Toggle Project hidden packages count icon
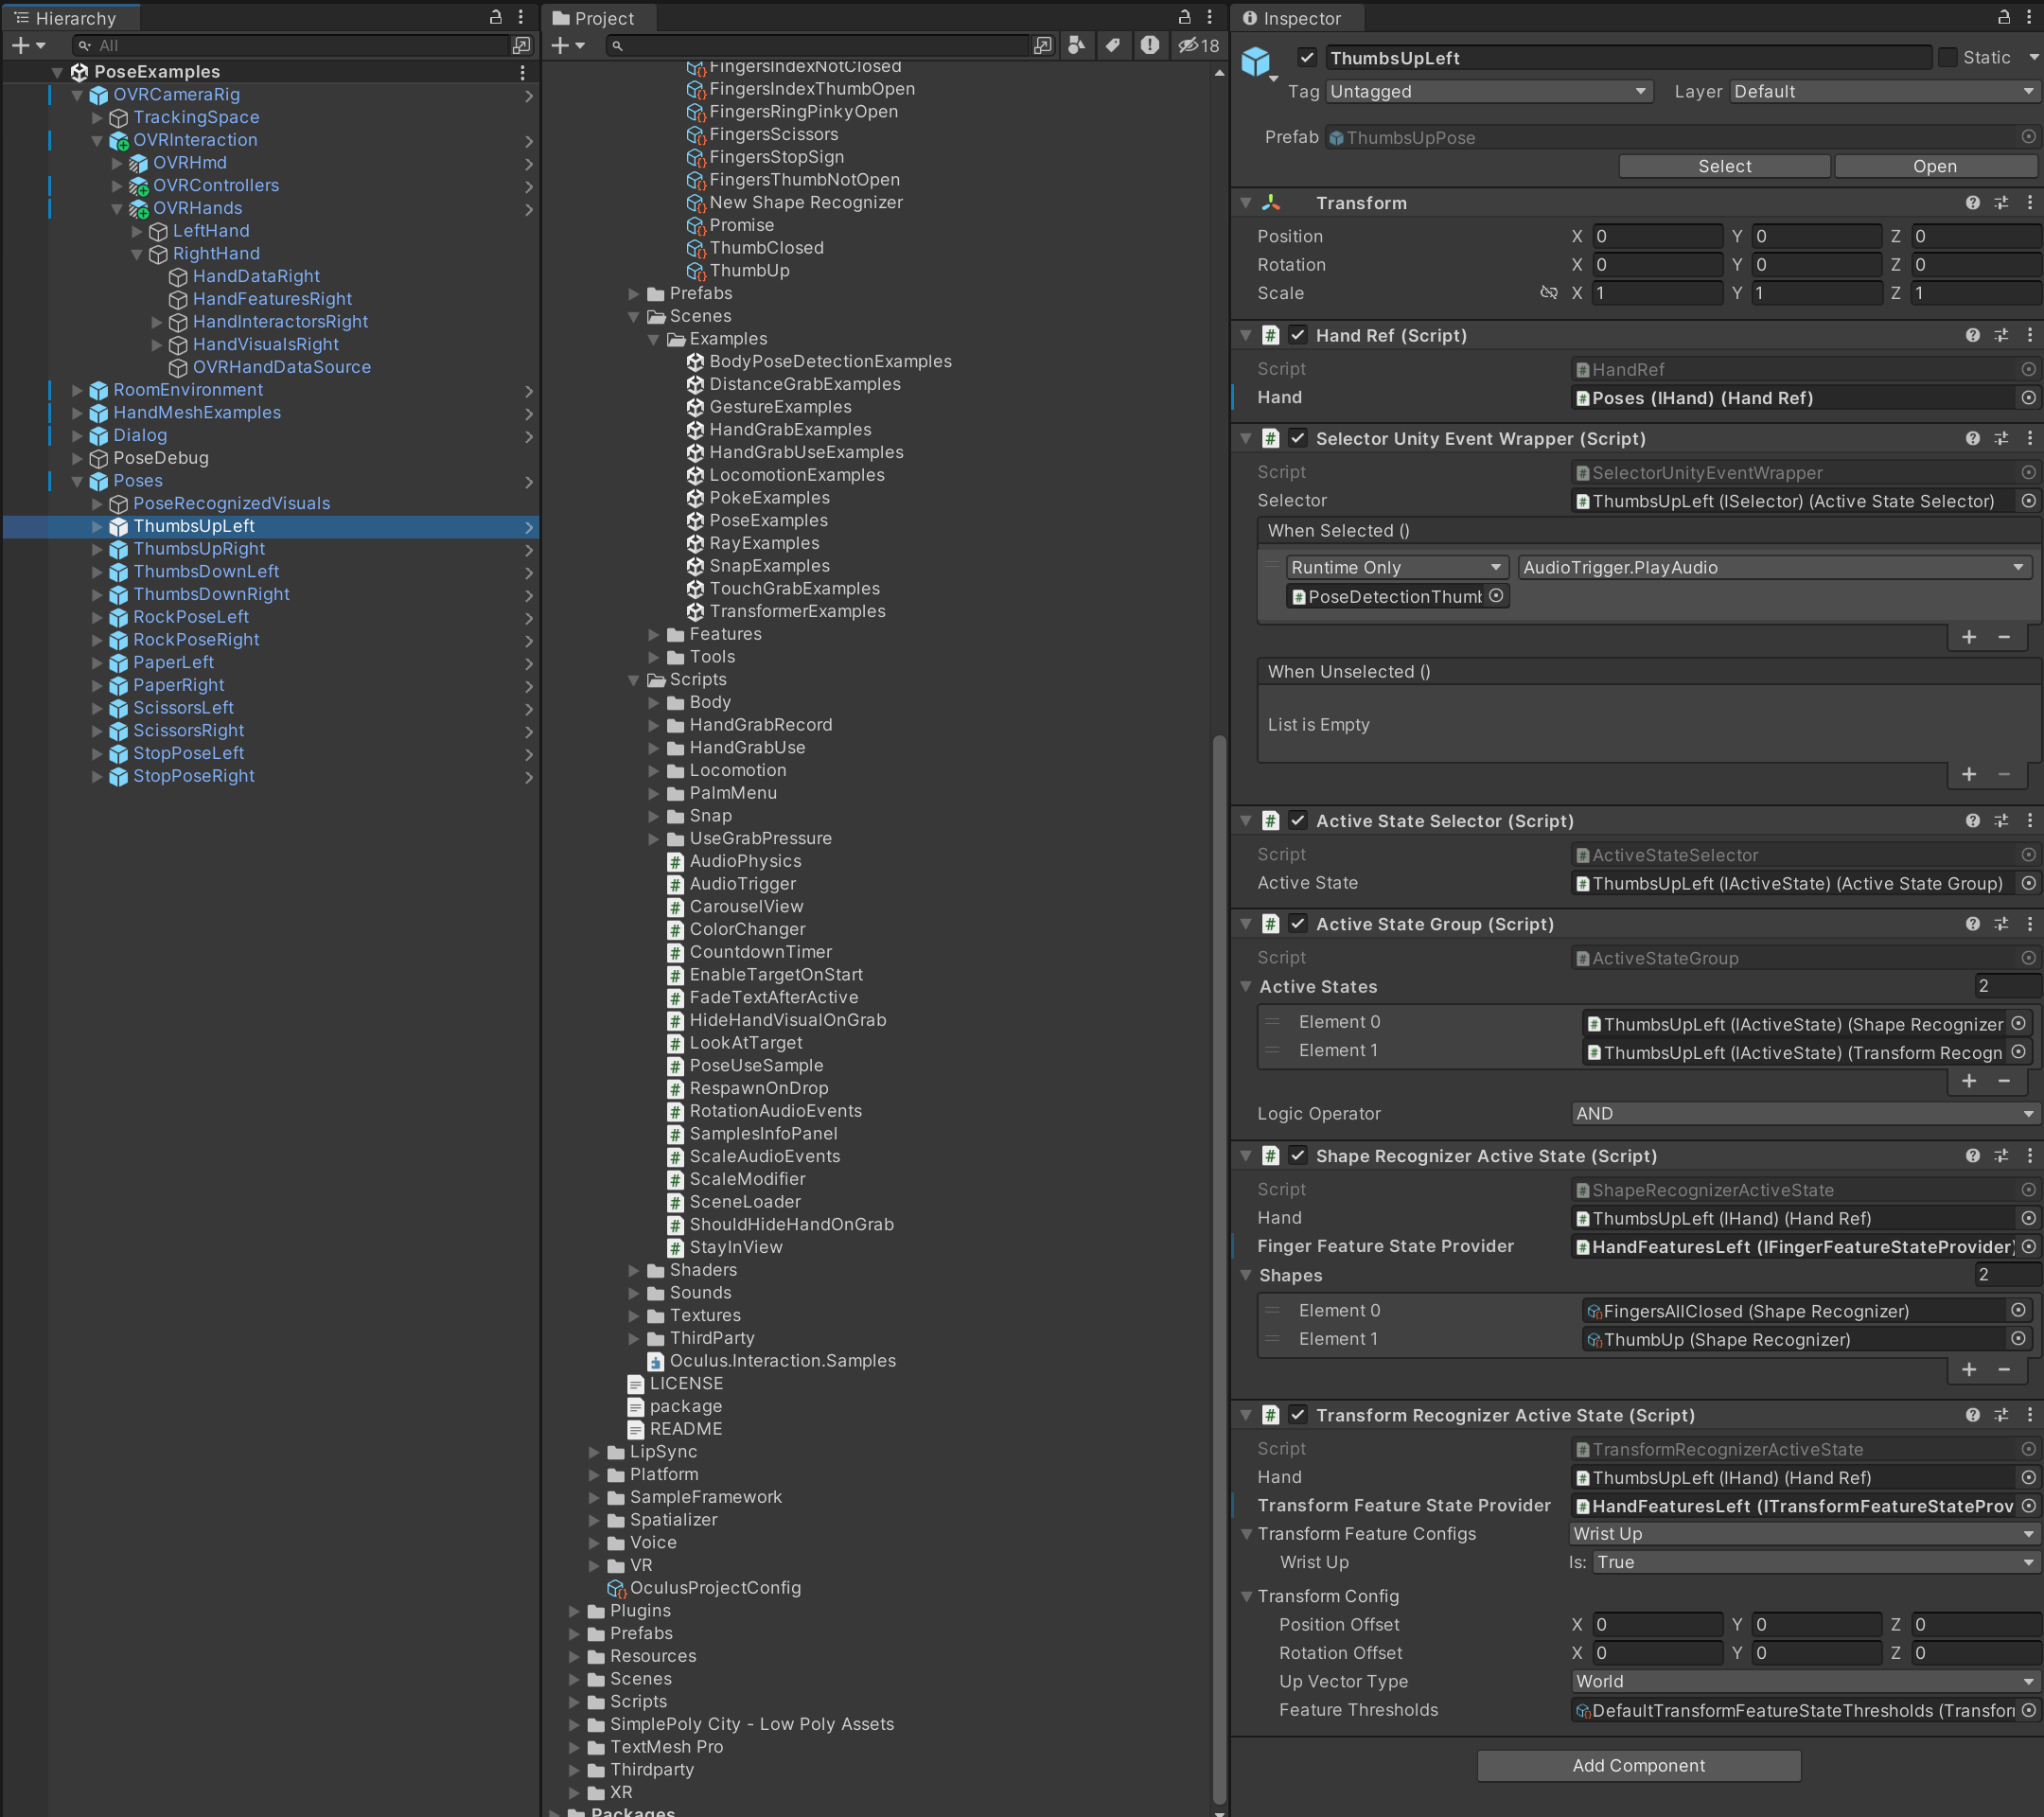Screen dimensions: 2044x1817 [x=1198, y=45]
